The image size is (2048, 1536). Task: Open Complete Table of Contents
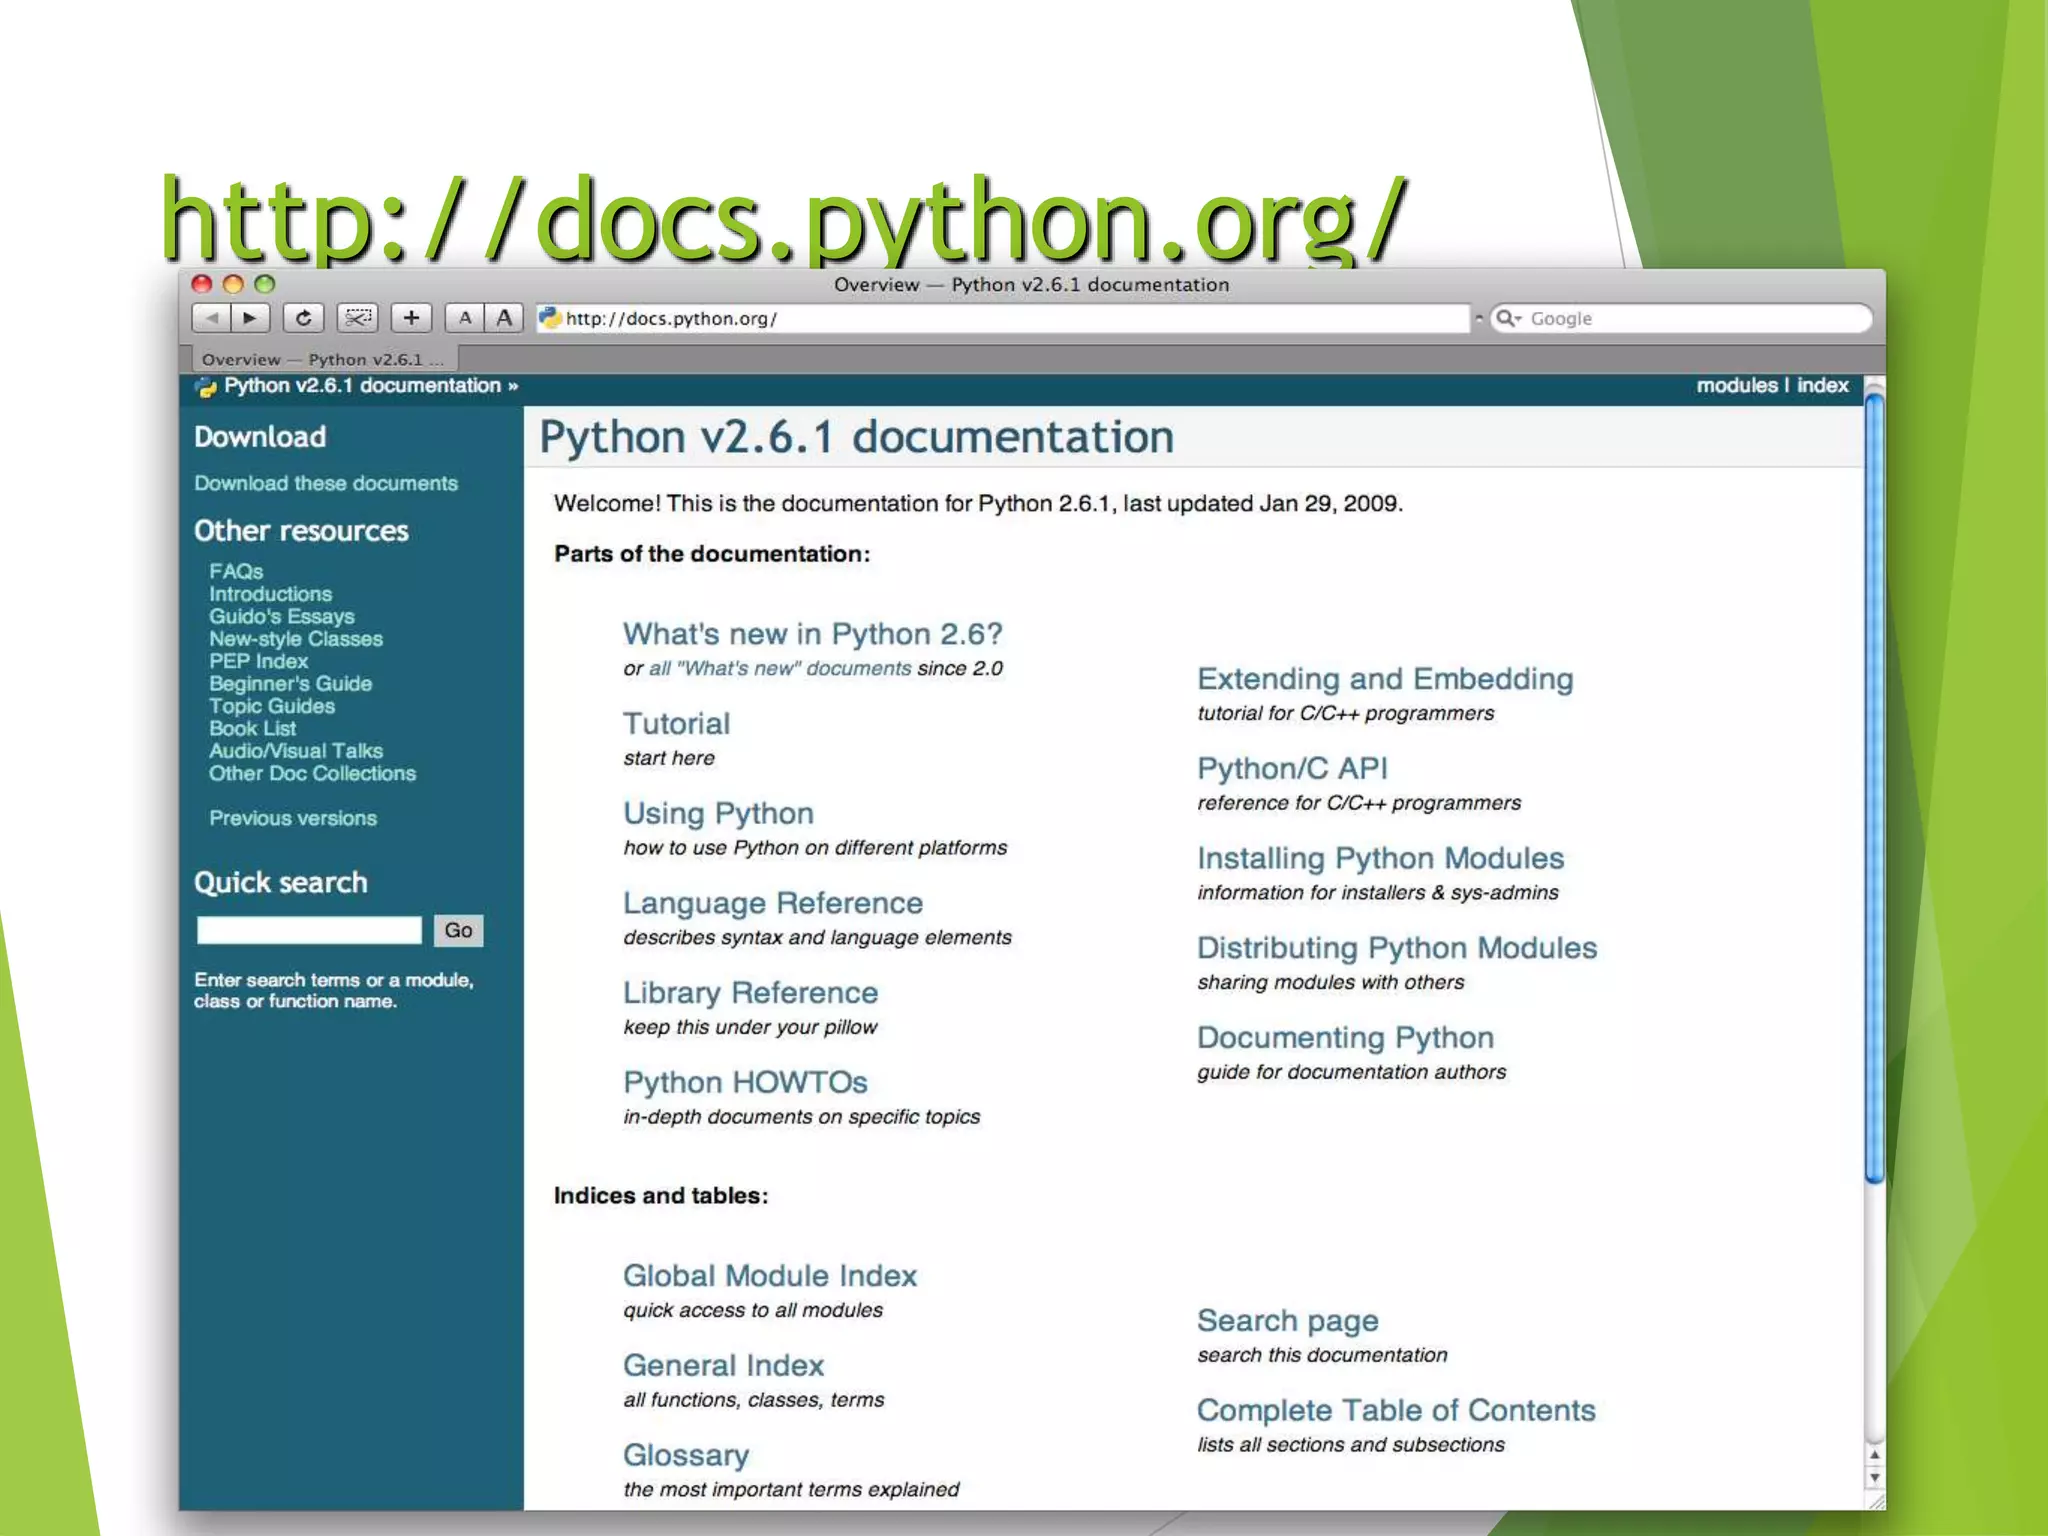tap(1396, 1410)
